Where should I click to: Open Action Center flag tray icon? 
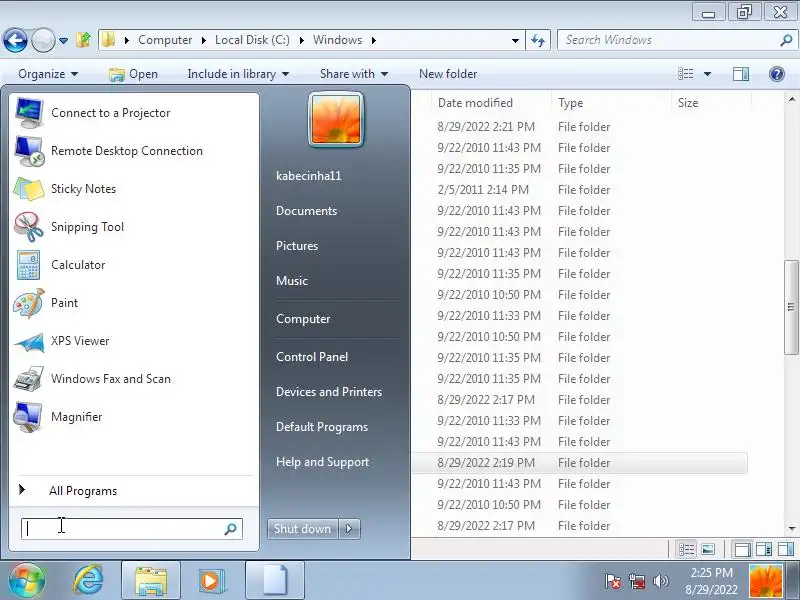click(x=613, y=581)
